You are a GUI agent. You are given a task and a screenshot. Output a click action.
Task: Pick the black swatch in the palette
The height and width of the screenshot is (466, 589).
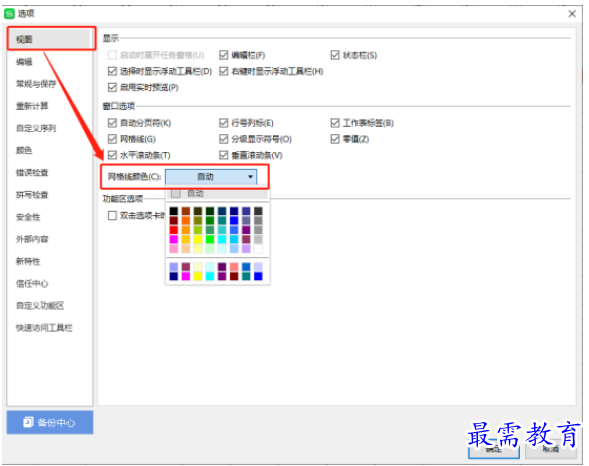tap(174, 211)
